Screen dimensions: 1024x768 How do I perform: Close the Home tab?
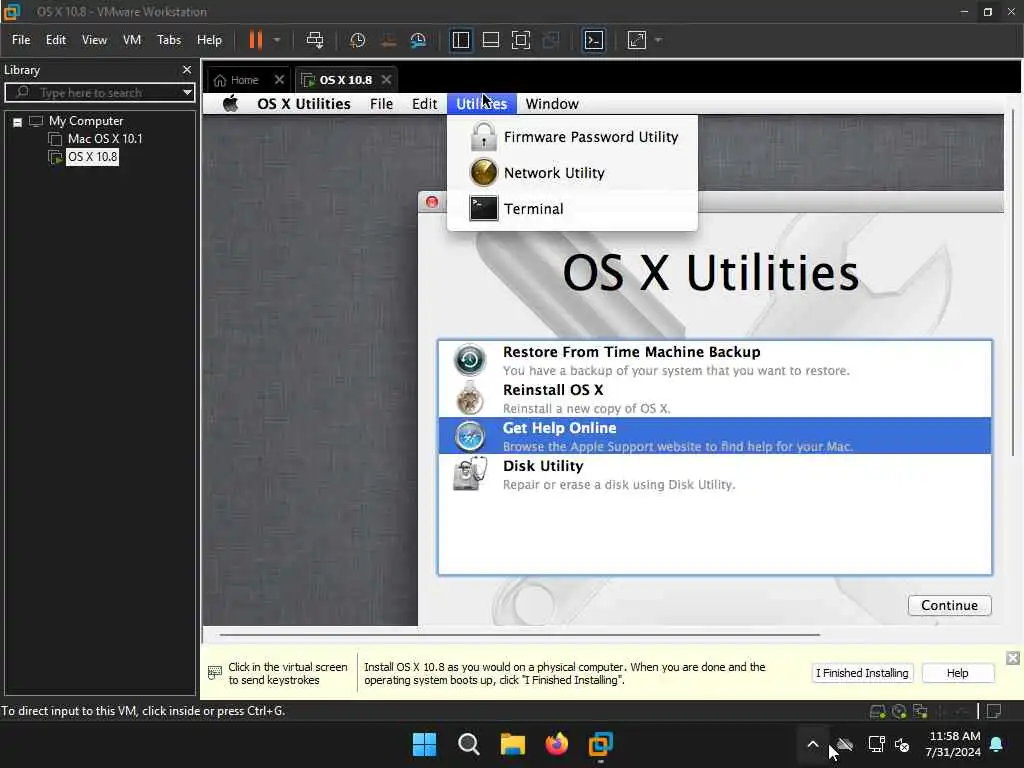coord(279,80)
